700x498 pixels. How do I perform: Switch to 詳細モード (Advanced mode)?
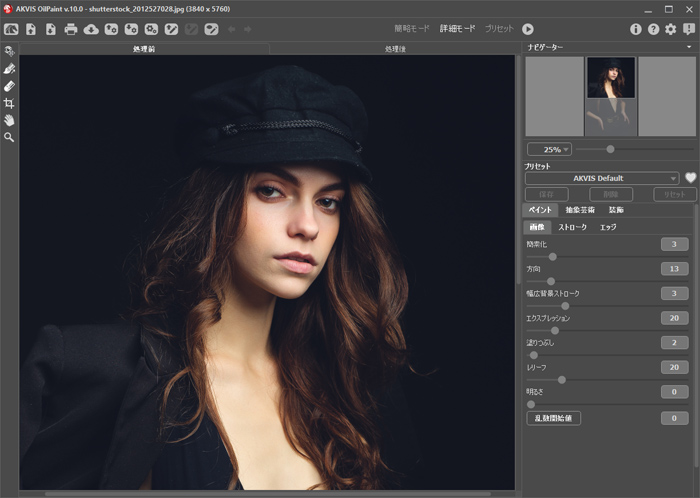point(458,29)
